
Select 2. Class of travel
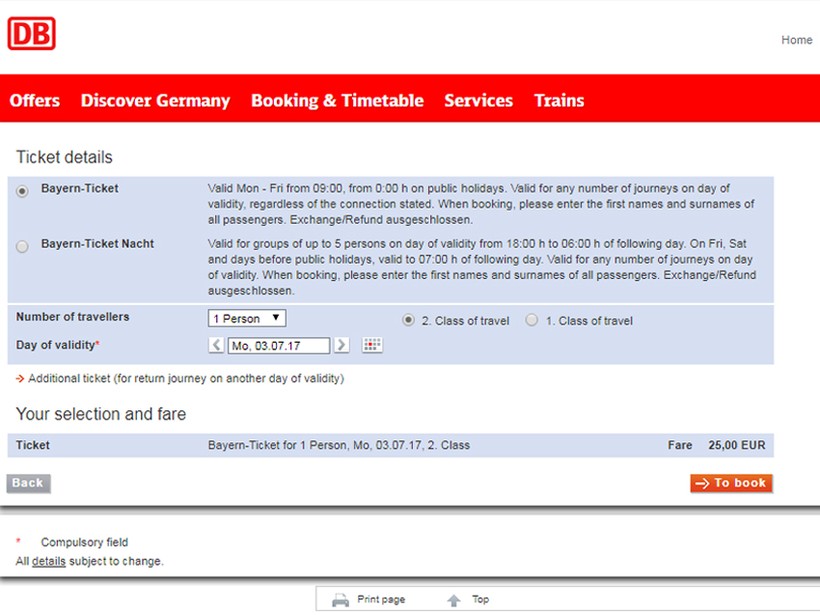408,321
